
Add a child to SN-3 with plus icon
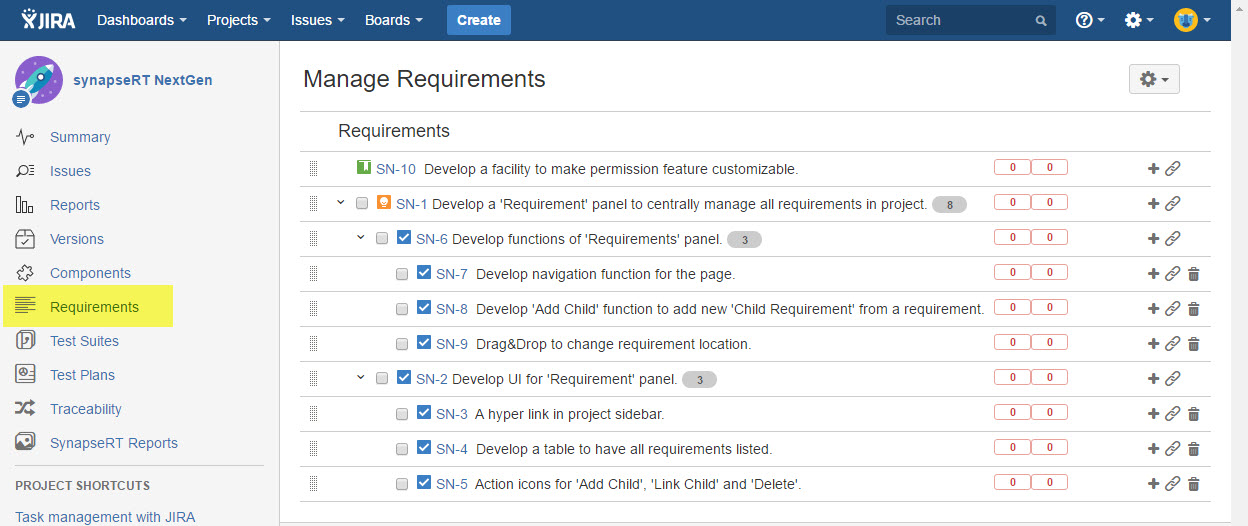click(x=1153, y=414)
